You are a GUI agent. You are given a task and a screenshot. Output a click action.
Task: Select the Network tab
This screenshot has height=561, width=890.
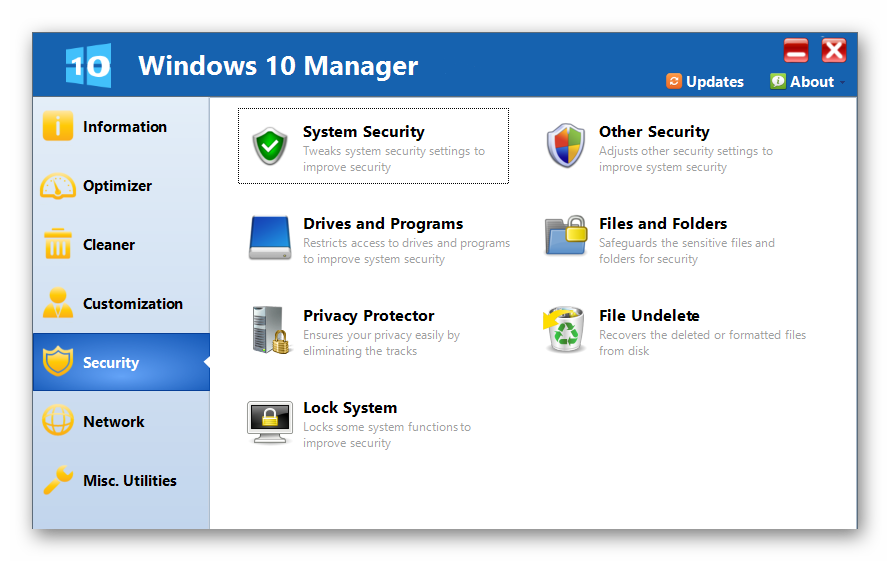tap(114, 422)
